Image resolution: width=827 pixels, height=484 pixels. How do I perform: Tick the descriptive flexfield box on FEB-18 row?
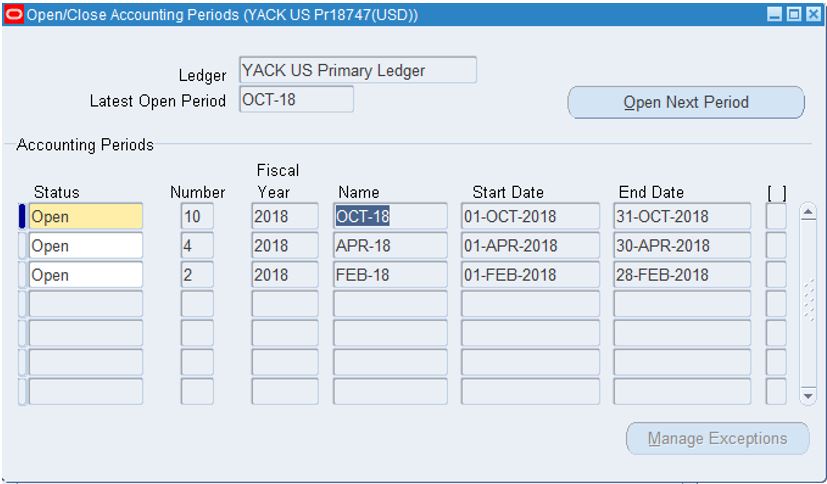[x=776, y=275]
